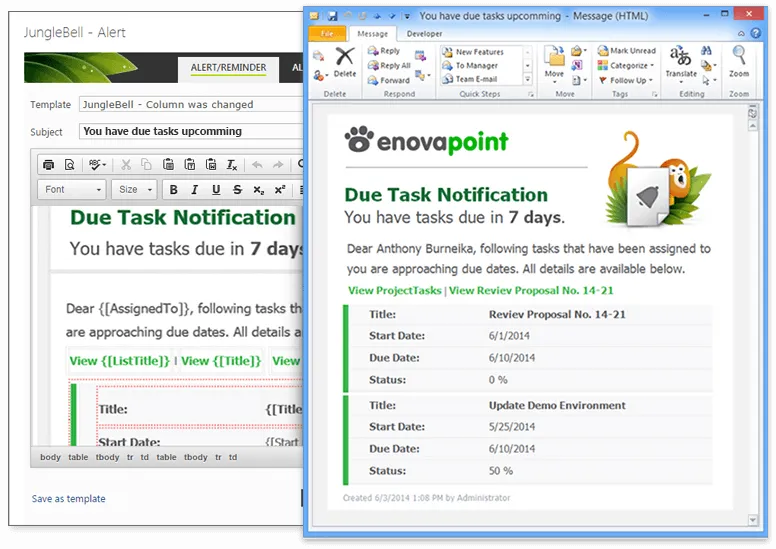Open the Actions dropdown in Move group
Viewport: 776px width, 549px height.
578,80
